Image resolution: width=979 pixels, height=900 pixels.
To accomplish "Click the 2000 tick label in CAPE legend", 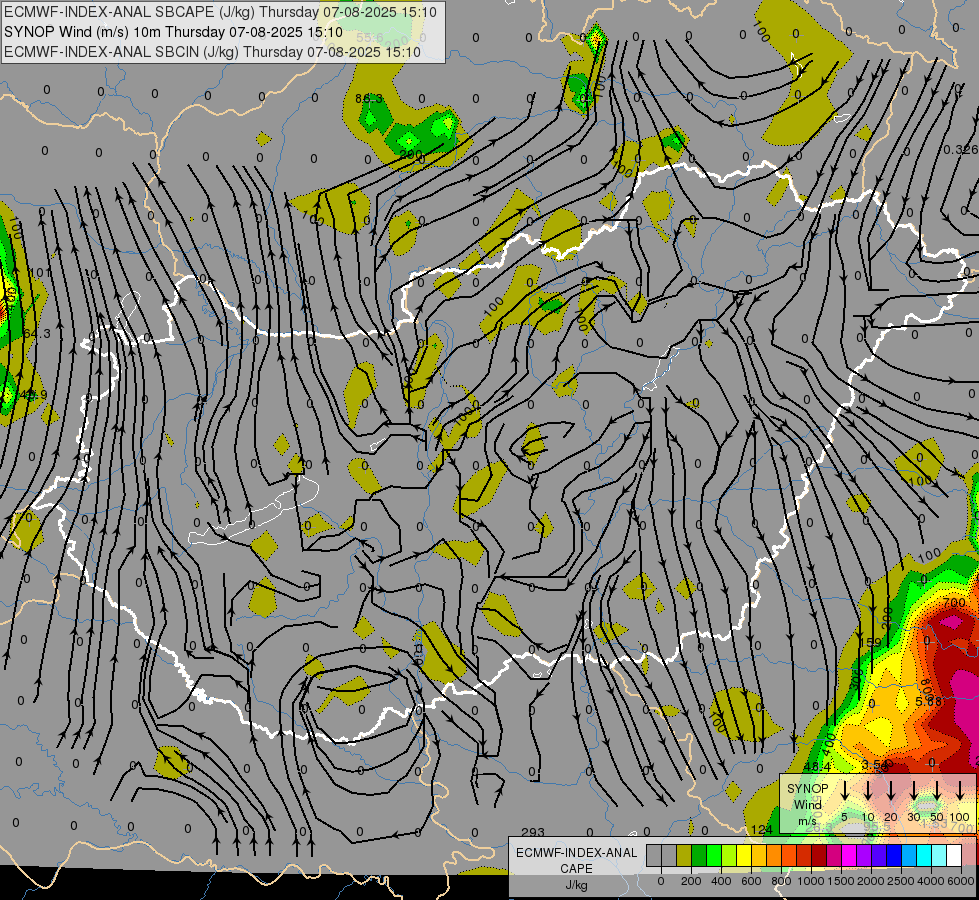I will tap(871, 881).
